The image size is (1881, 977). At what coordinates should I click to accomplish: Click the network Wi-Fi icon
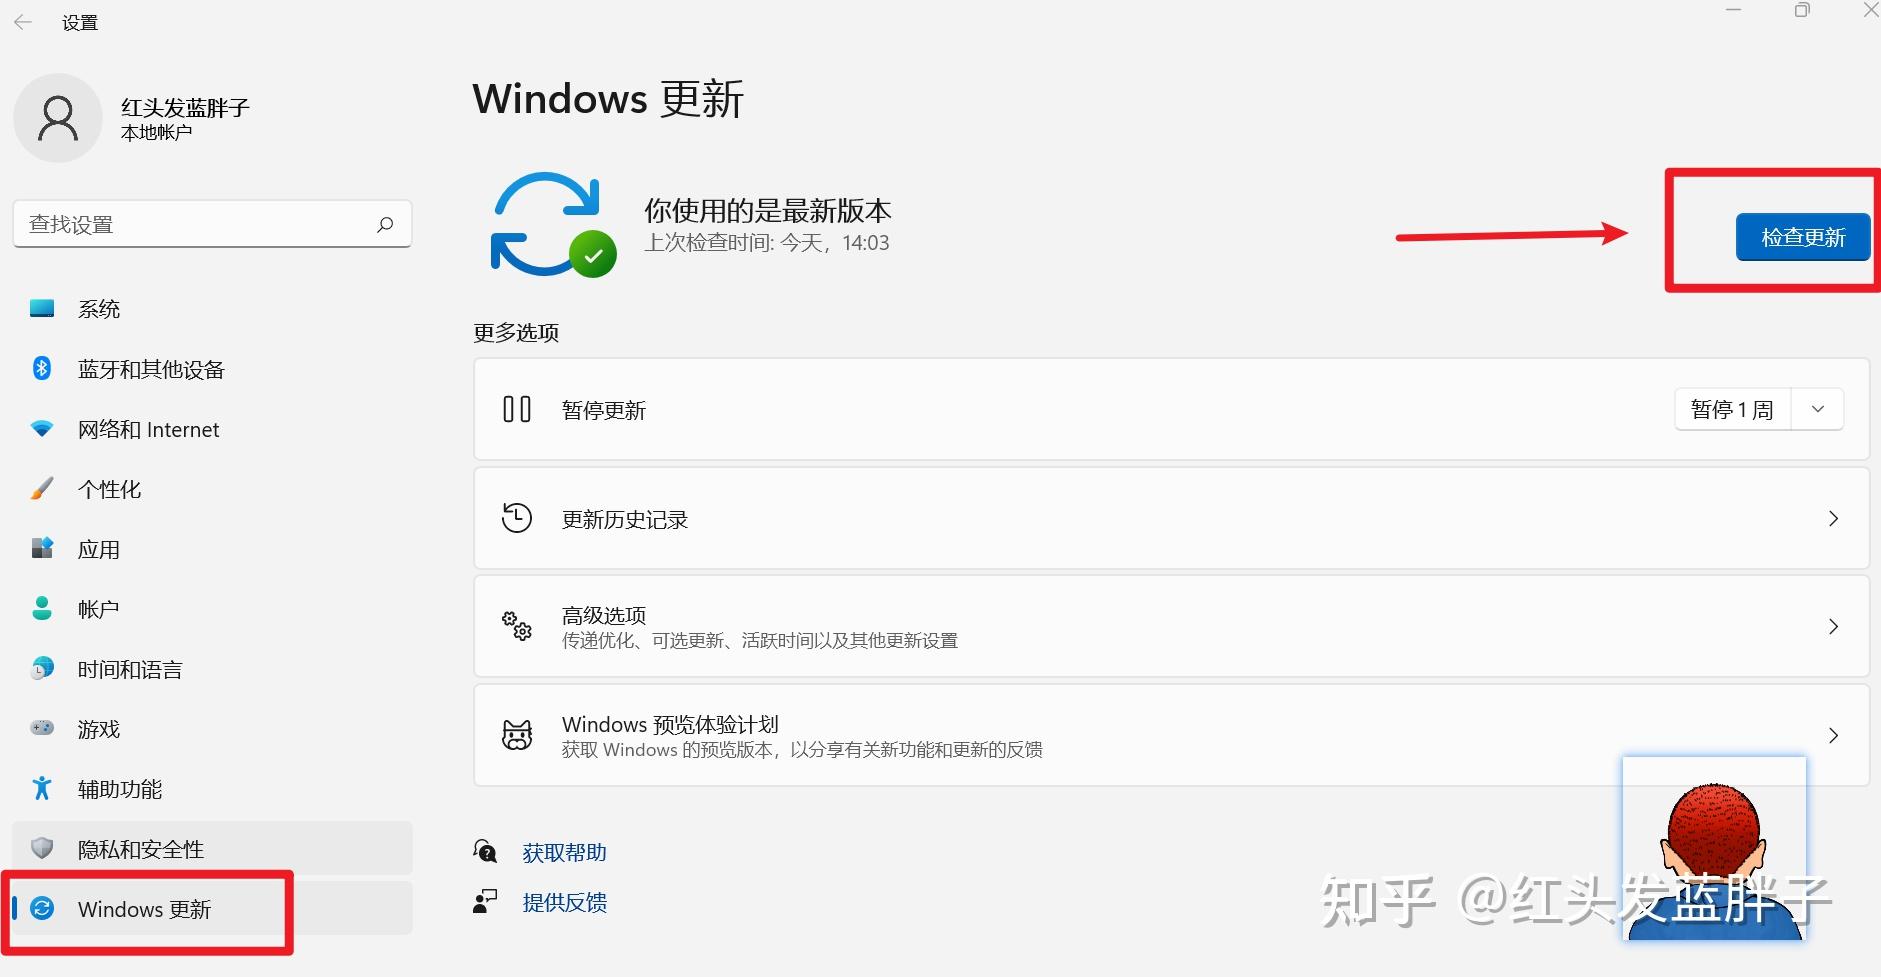(x=42, y=429)
